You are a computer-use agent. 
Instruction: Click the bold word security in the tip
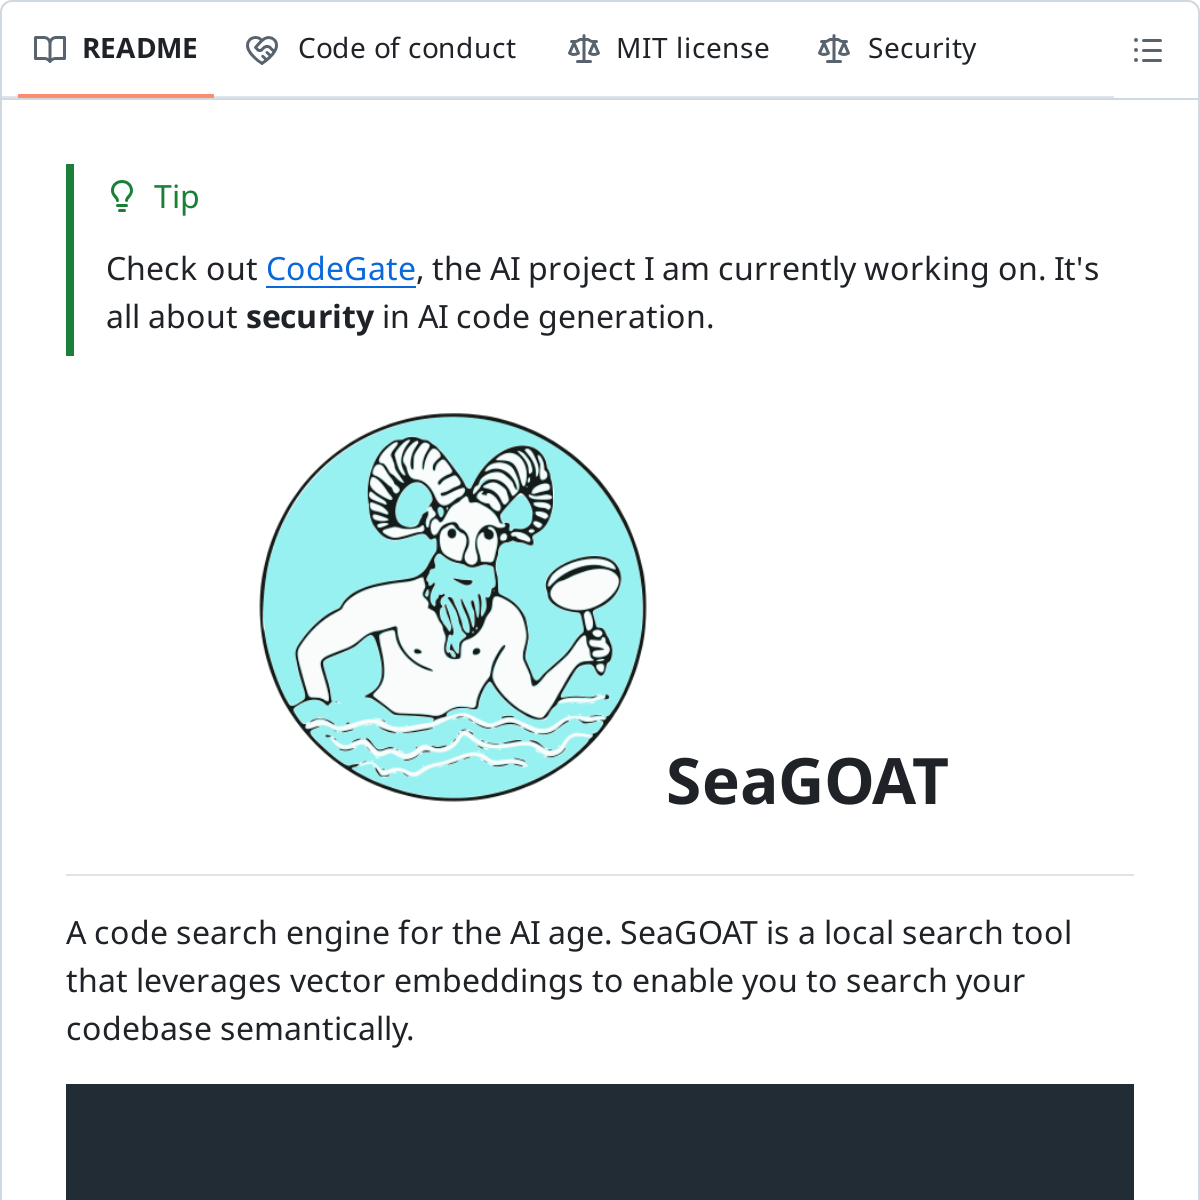pos(310,316)
